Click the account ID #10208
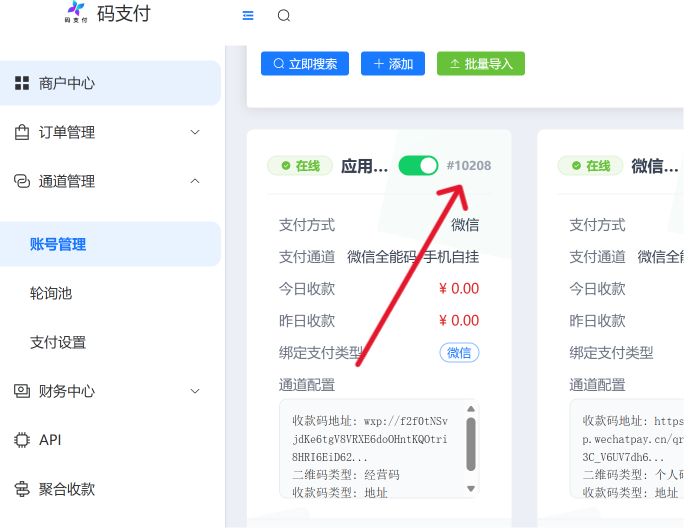This screenshot has width=684, height=528. point(469,166)
